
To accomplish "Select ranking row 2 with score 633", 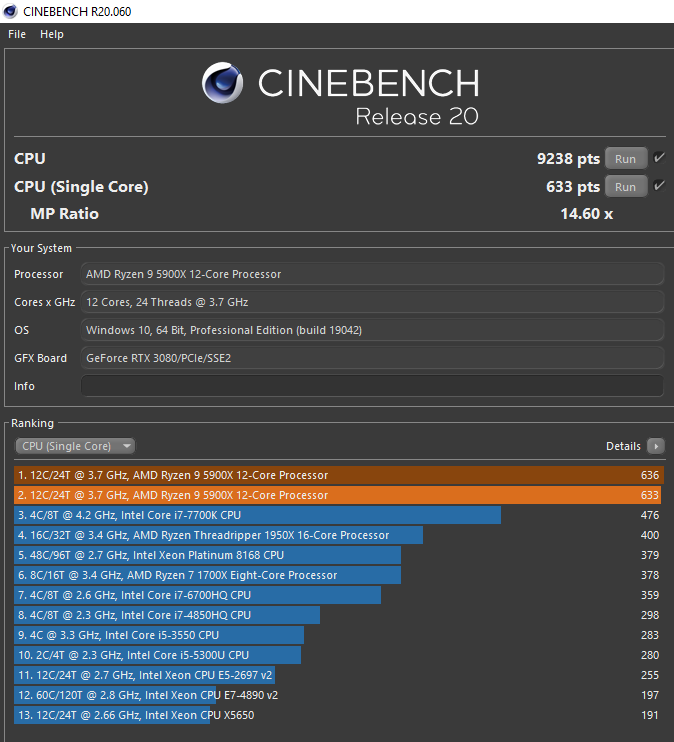I will point(339,495).
